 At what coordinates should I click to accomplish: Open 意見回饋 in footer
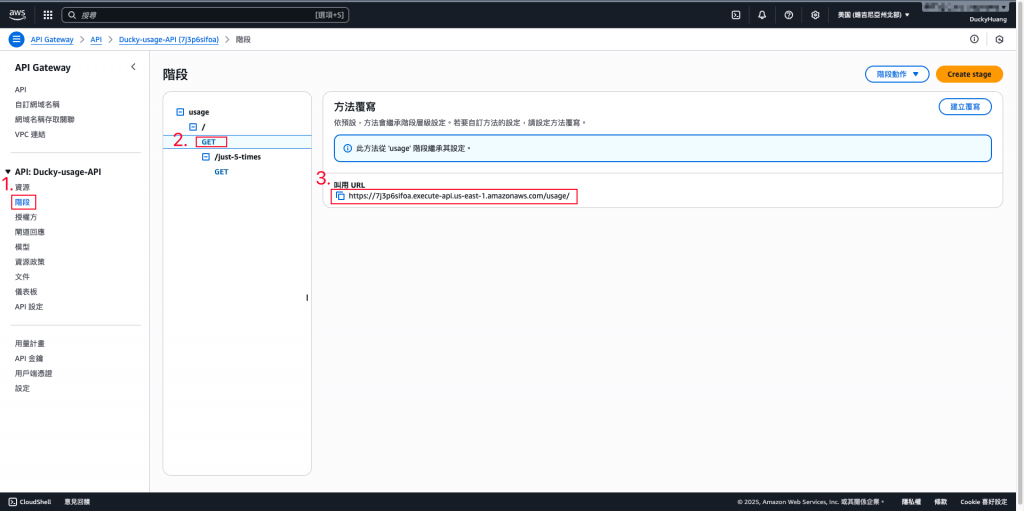pos(77,502)
